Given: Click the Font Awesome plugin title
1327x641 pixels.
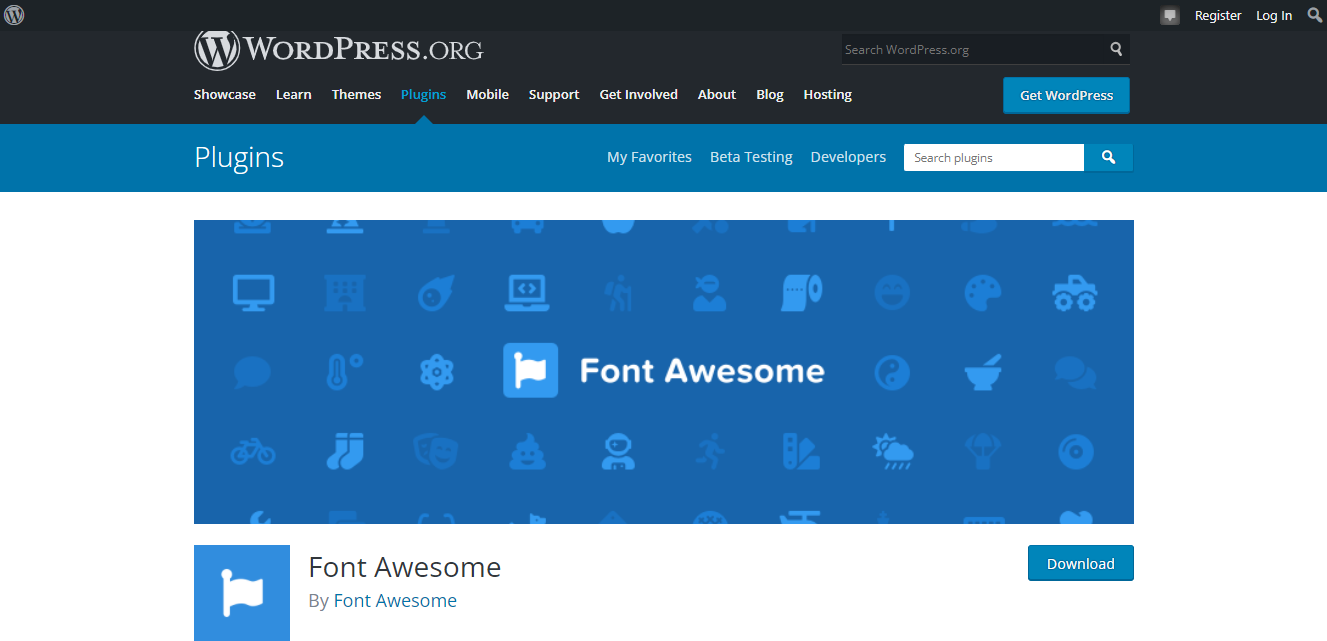Looking at the screenshot, I should (x=405, y=567).
